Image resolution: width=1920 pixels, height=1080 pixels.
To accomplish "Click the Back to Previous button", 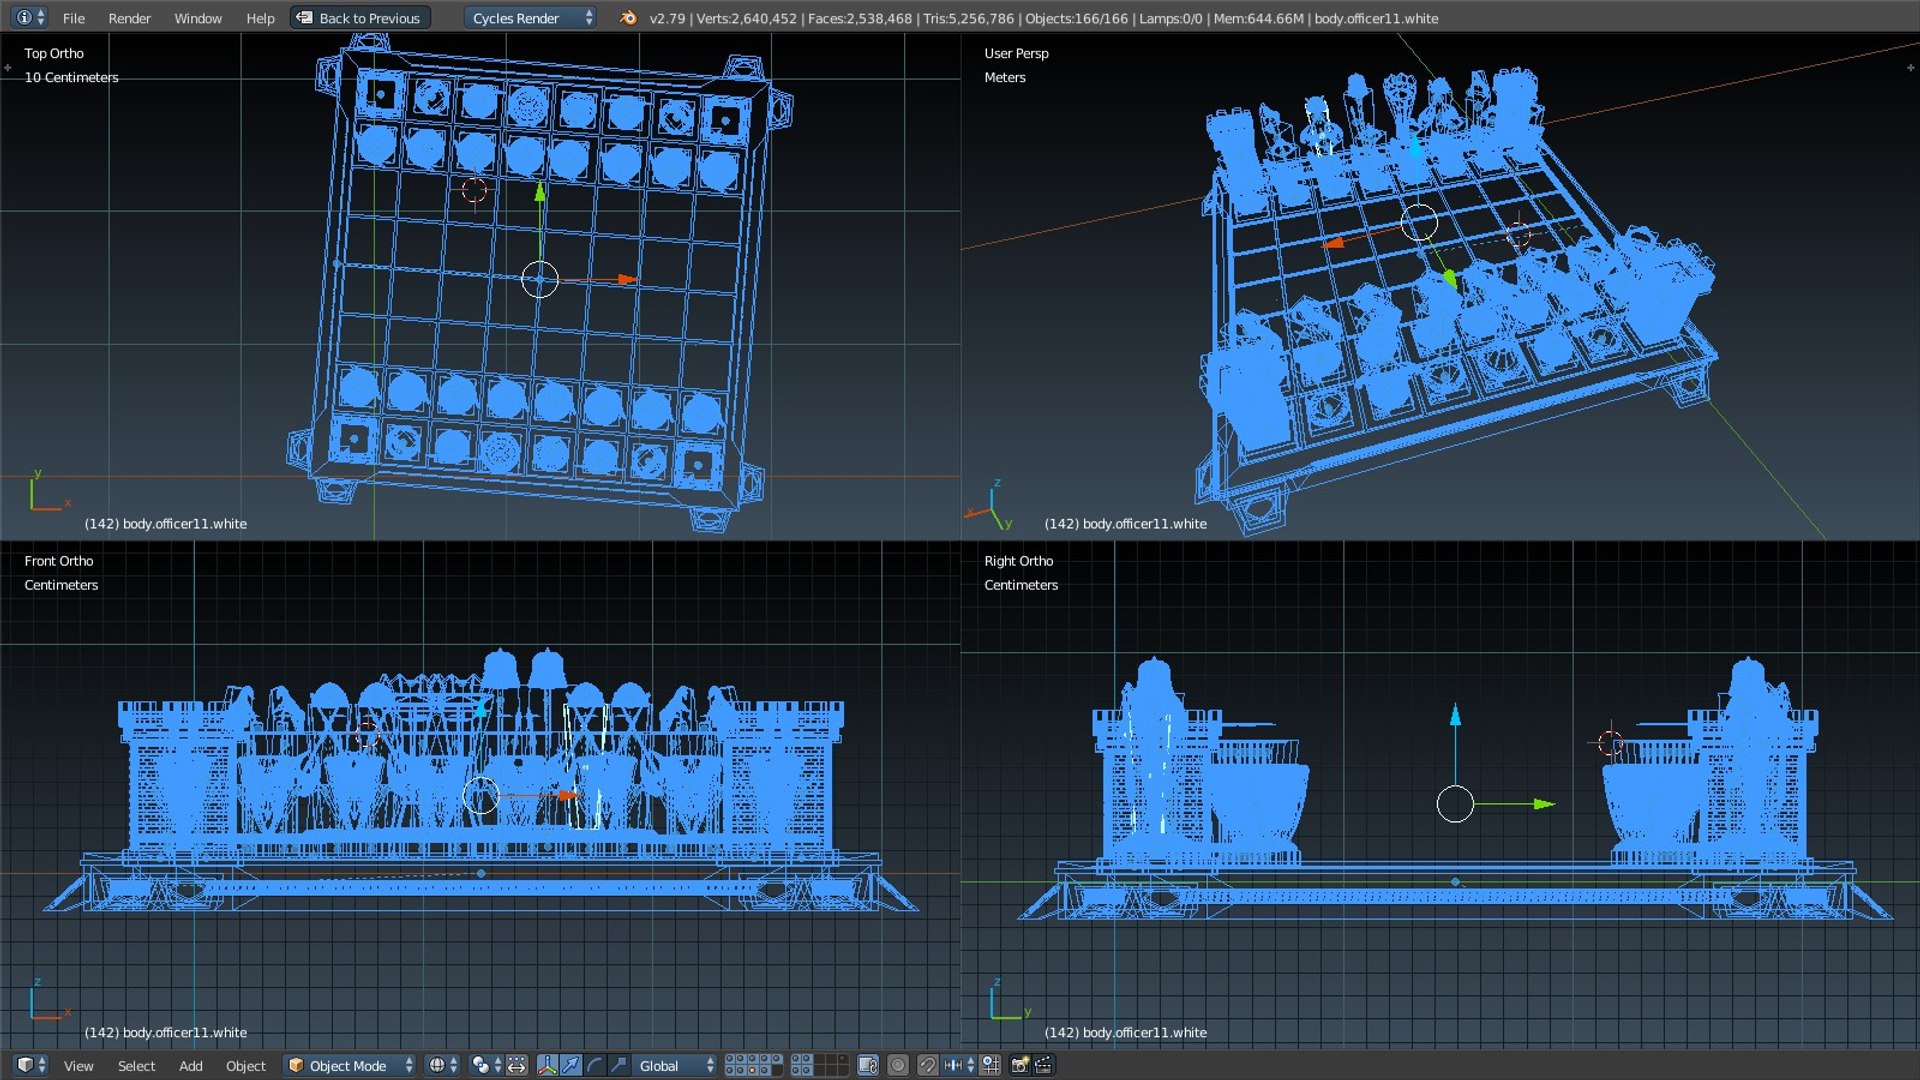I will tap(360, 18).
